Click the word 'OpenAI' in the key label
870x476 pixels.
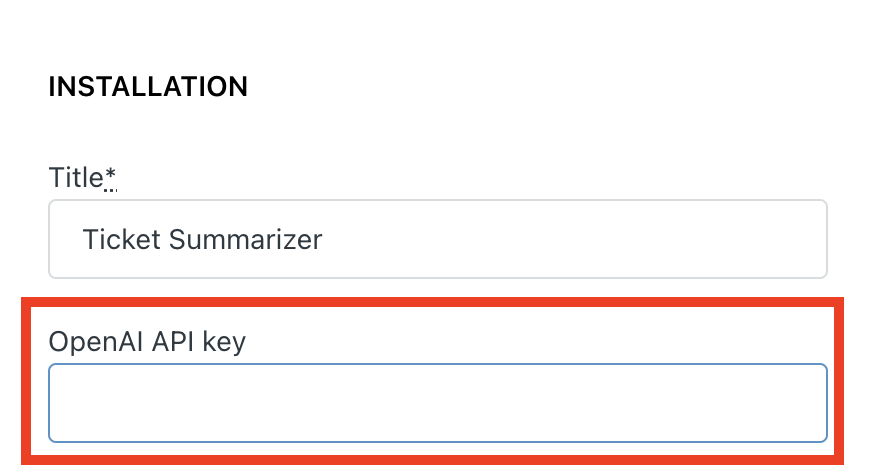pos(96,341)
